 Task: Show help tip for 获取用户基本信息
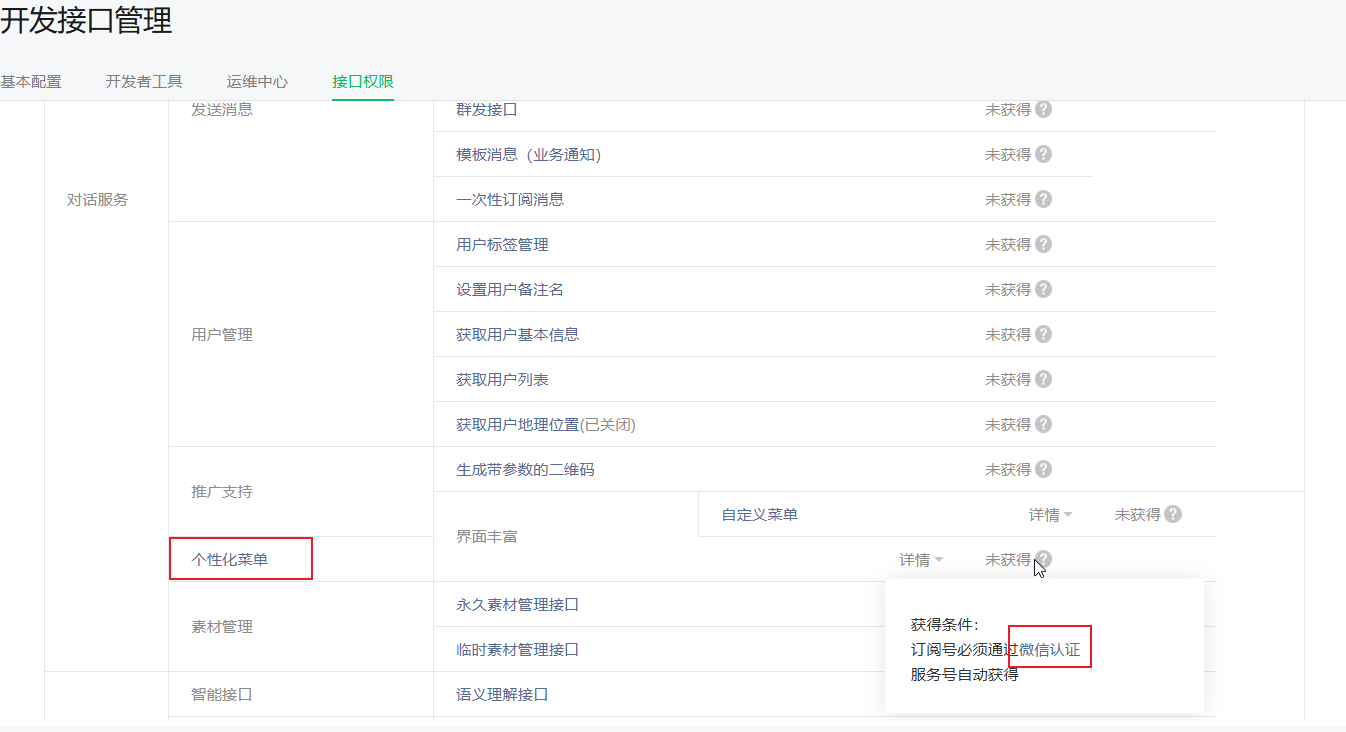point(1043,334)
